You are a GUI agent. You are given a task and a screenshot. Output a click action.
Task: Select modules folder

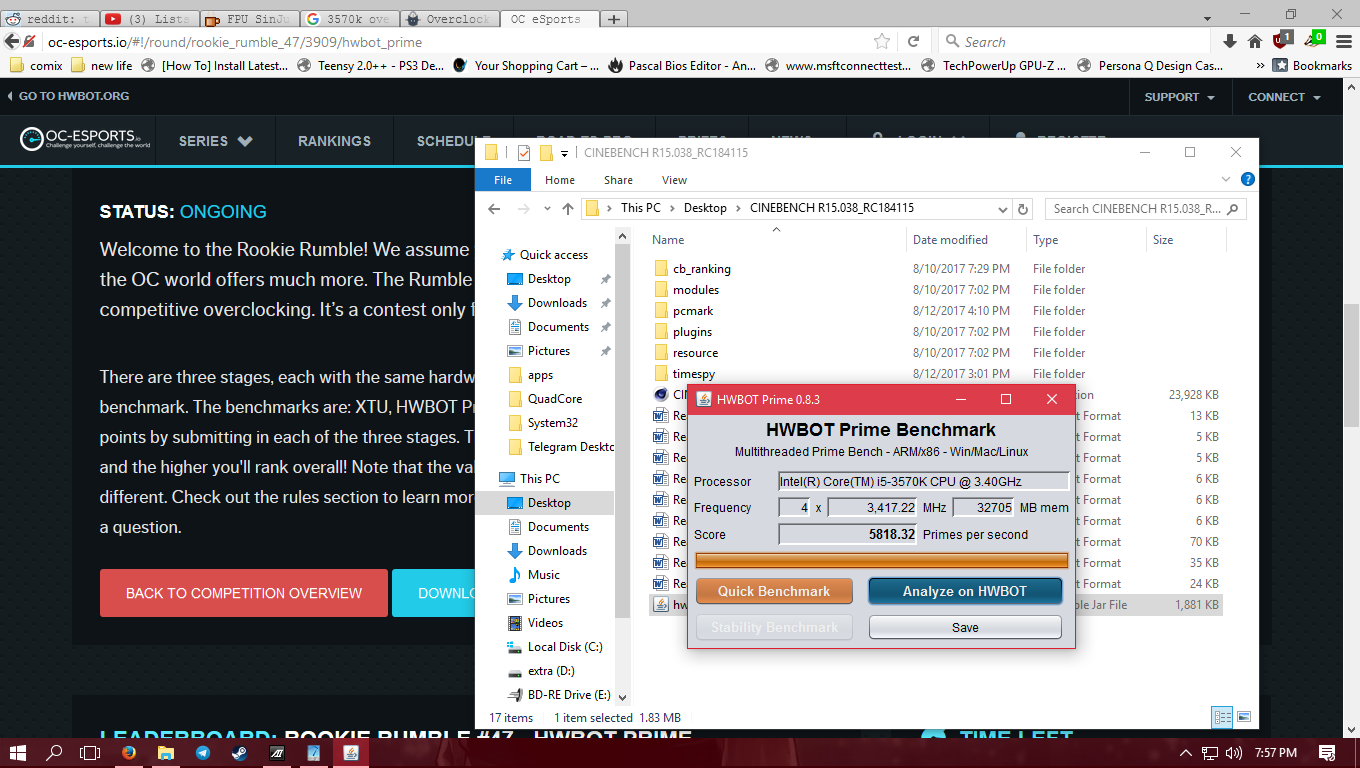point(695,290)
